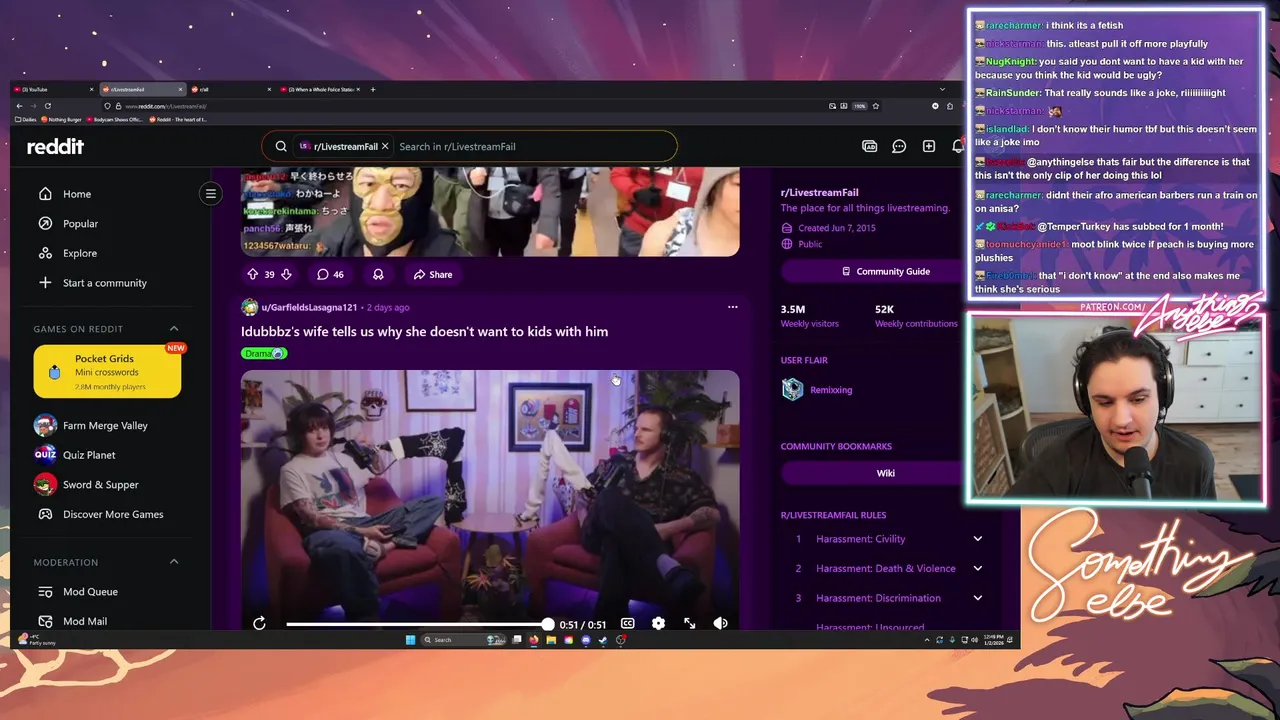Viewport: 1280px width, 720px height.
Task: Reload the page in the browser
Action: pyautogui.click(x=48, y=106)
